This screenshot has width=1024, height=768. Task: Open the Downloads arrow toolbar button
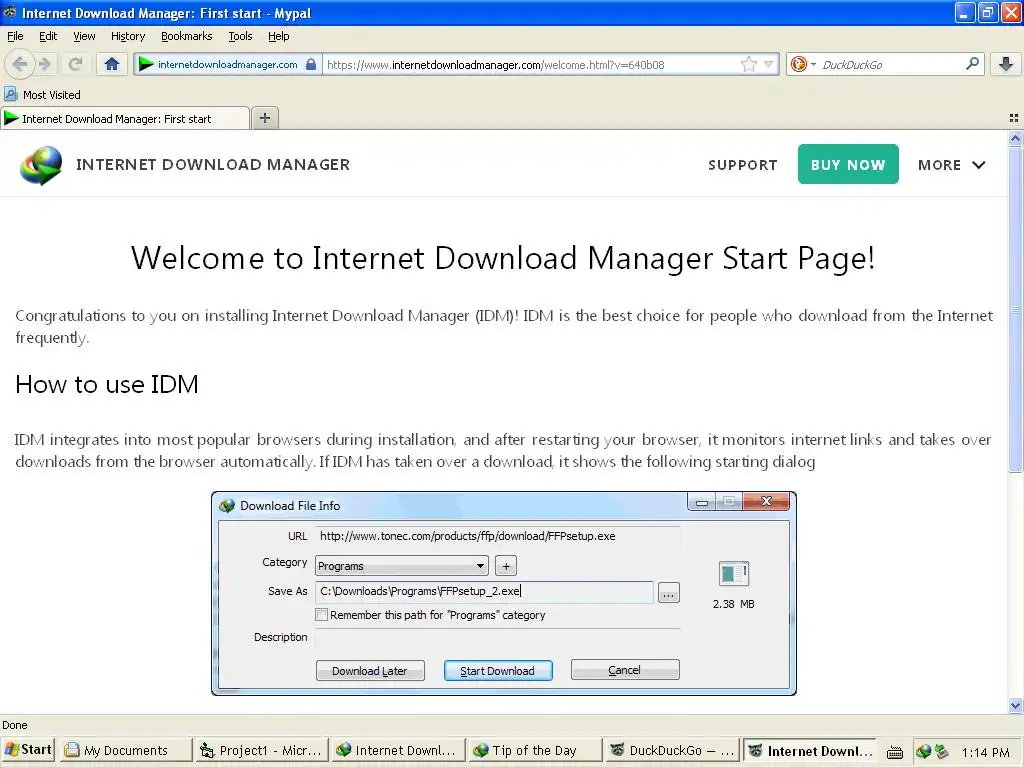1006,64
